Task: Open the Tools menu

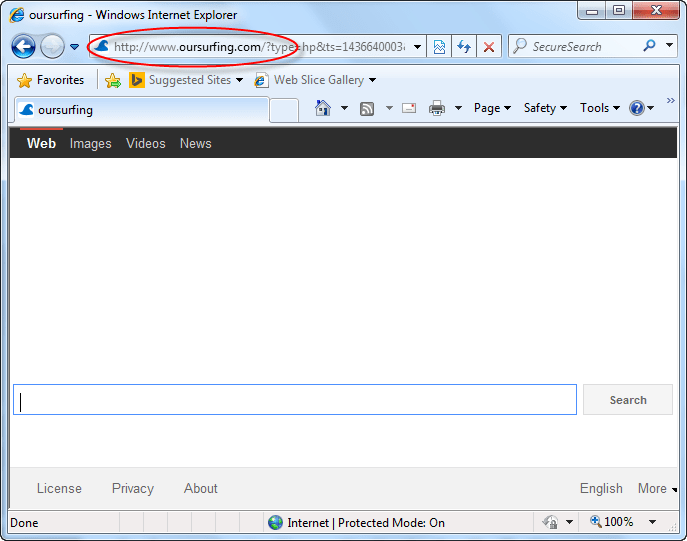Action: click(600, 108)
